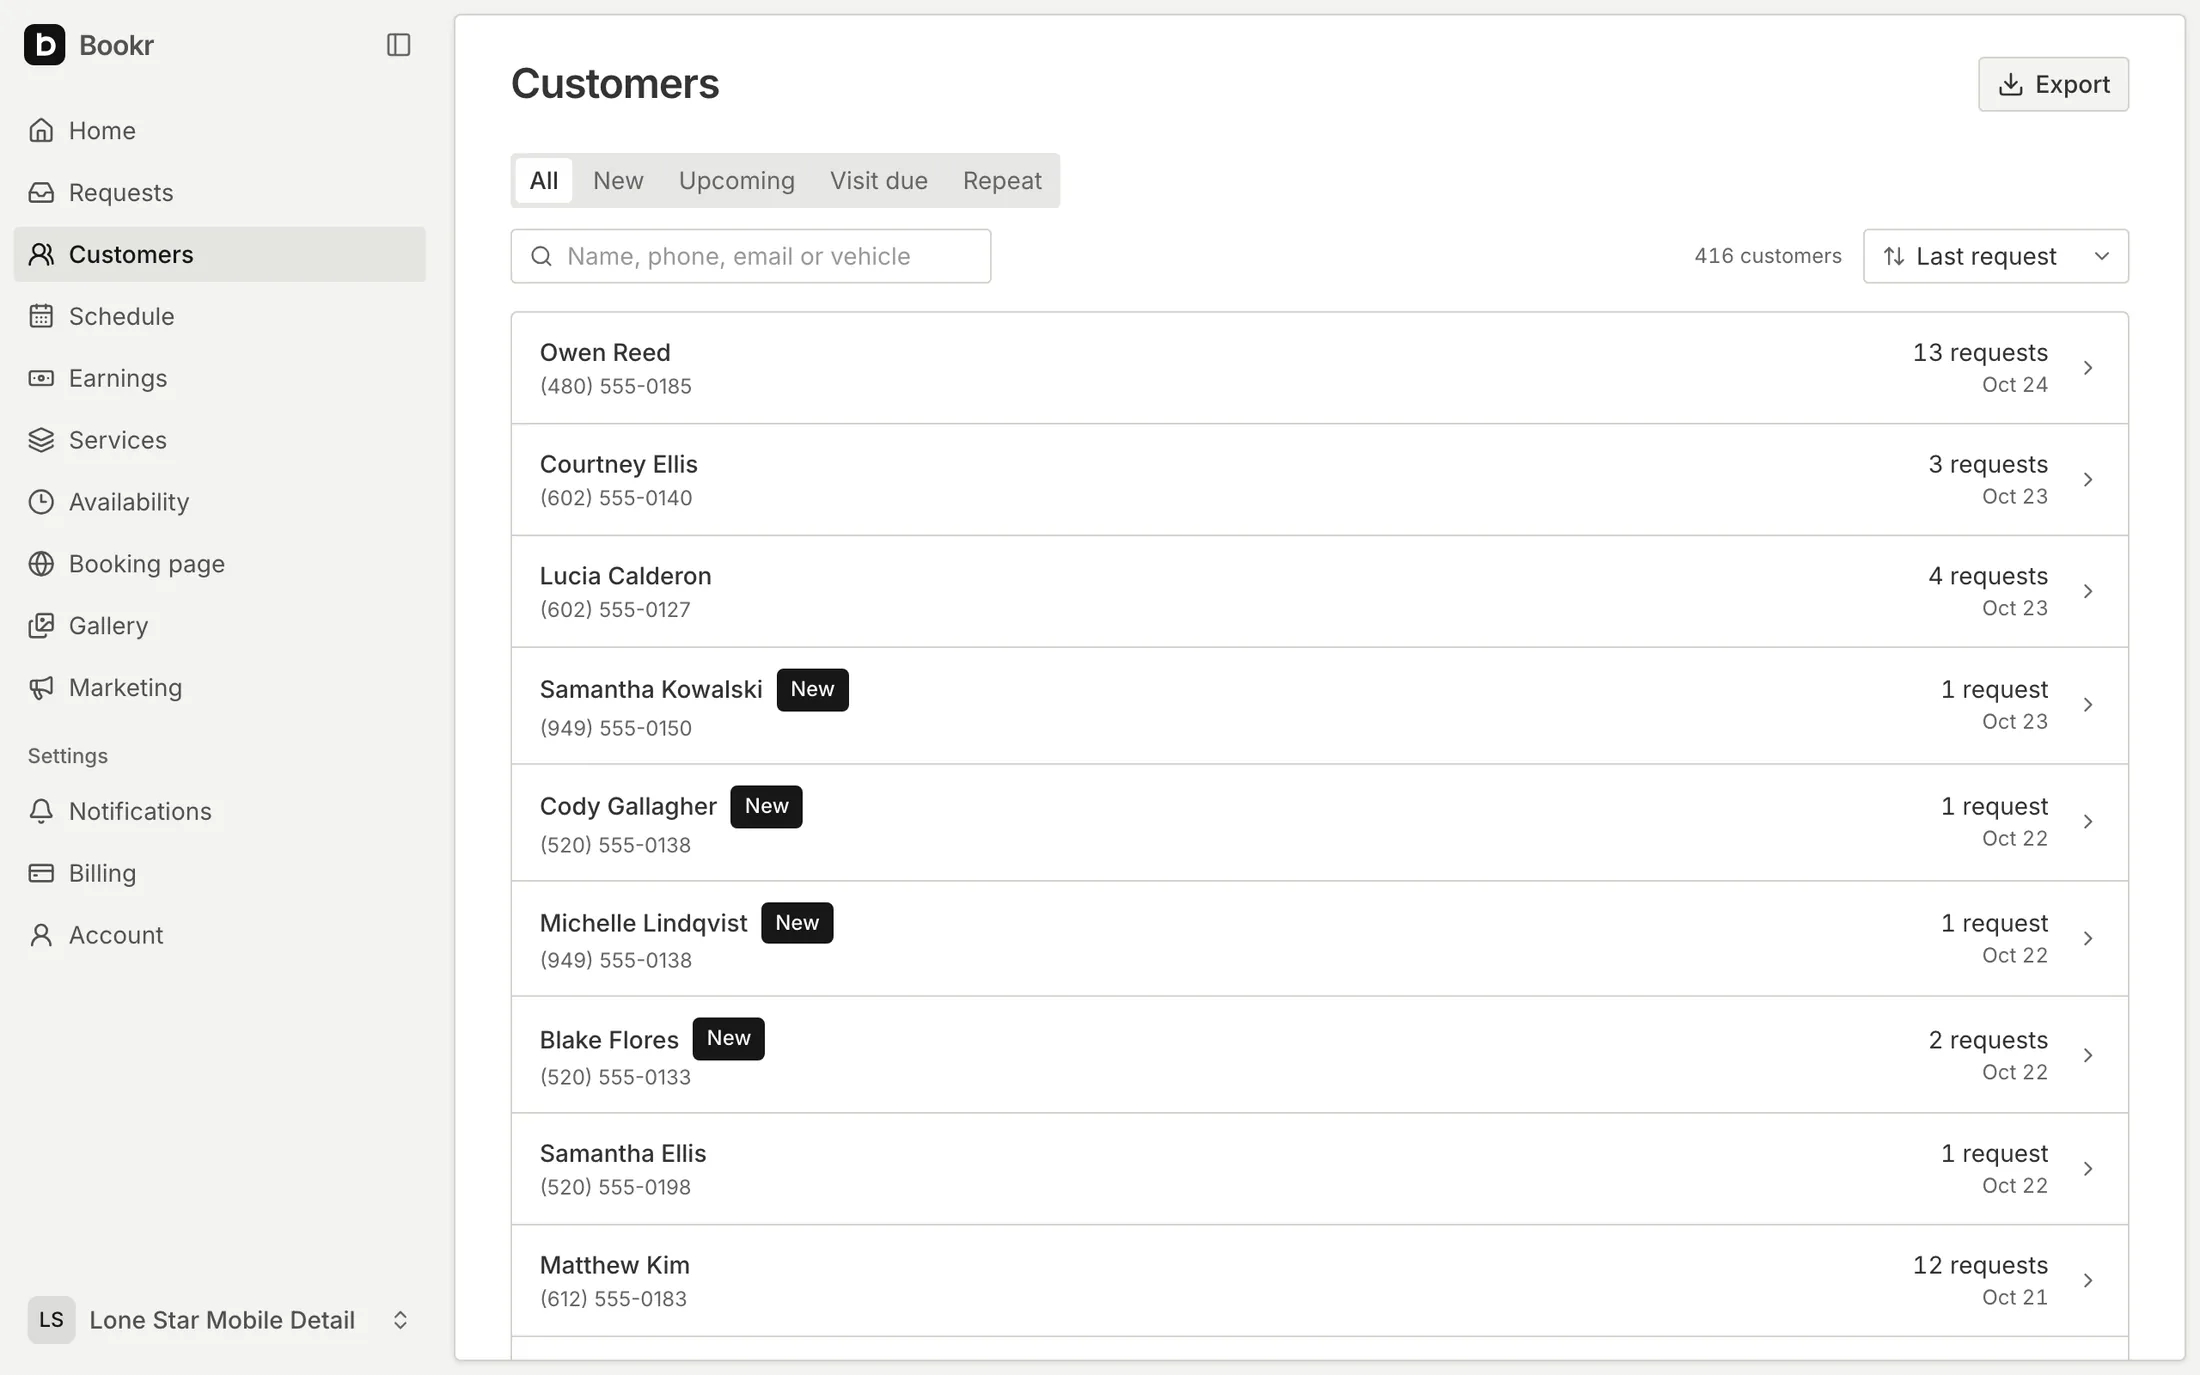This screenshot has height=1375, width=2200.
Task: Open the Customers sidebar item
Action: tap(220, 254)
